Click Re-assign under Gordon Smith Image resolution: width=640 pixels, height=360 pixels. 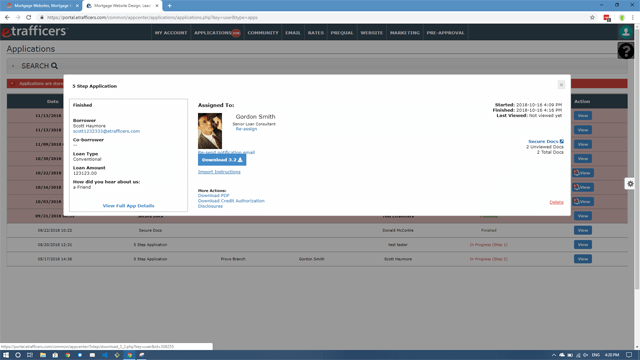click(246, 129)
